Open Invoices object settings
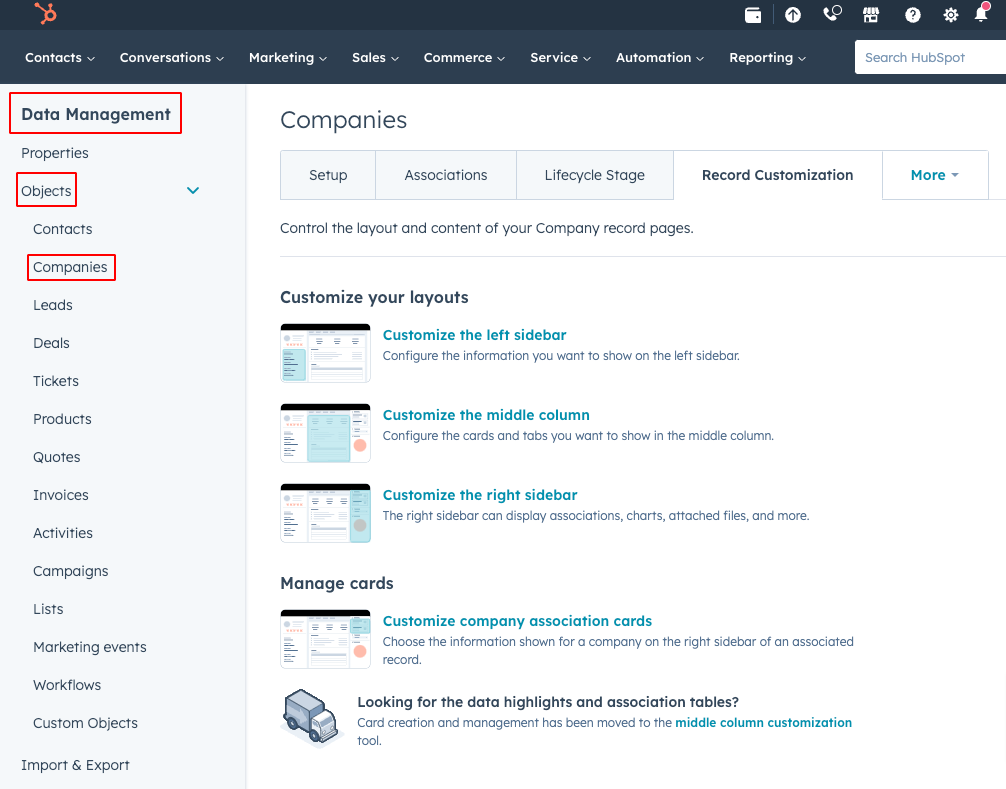This screenshot has width=1006, height=789. pyautogui.click(x=61, y=495)
